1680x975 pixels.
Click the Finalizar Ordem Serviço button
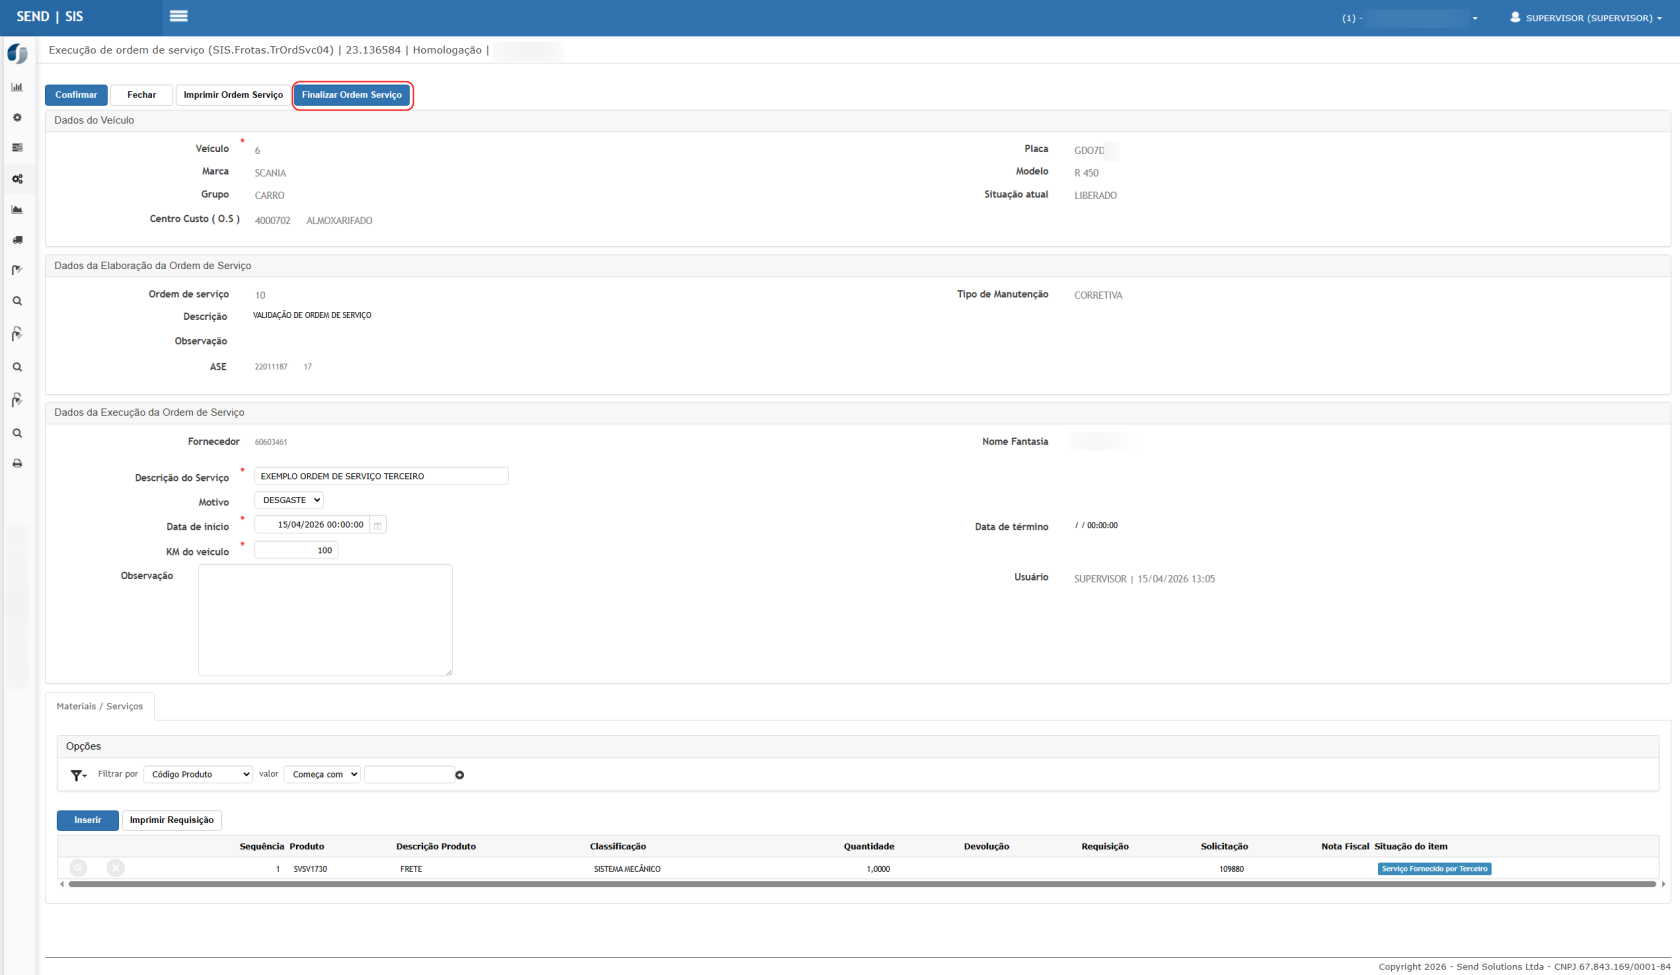(352, 95)
